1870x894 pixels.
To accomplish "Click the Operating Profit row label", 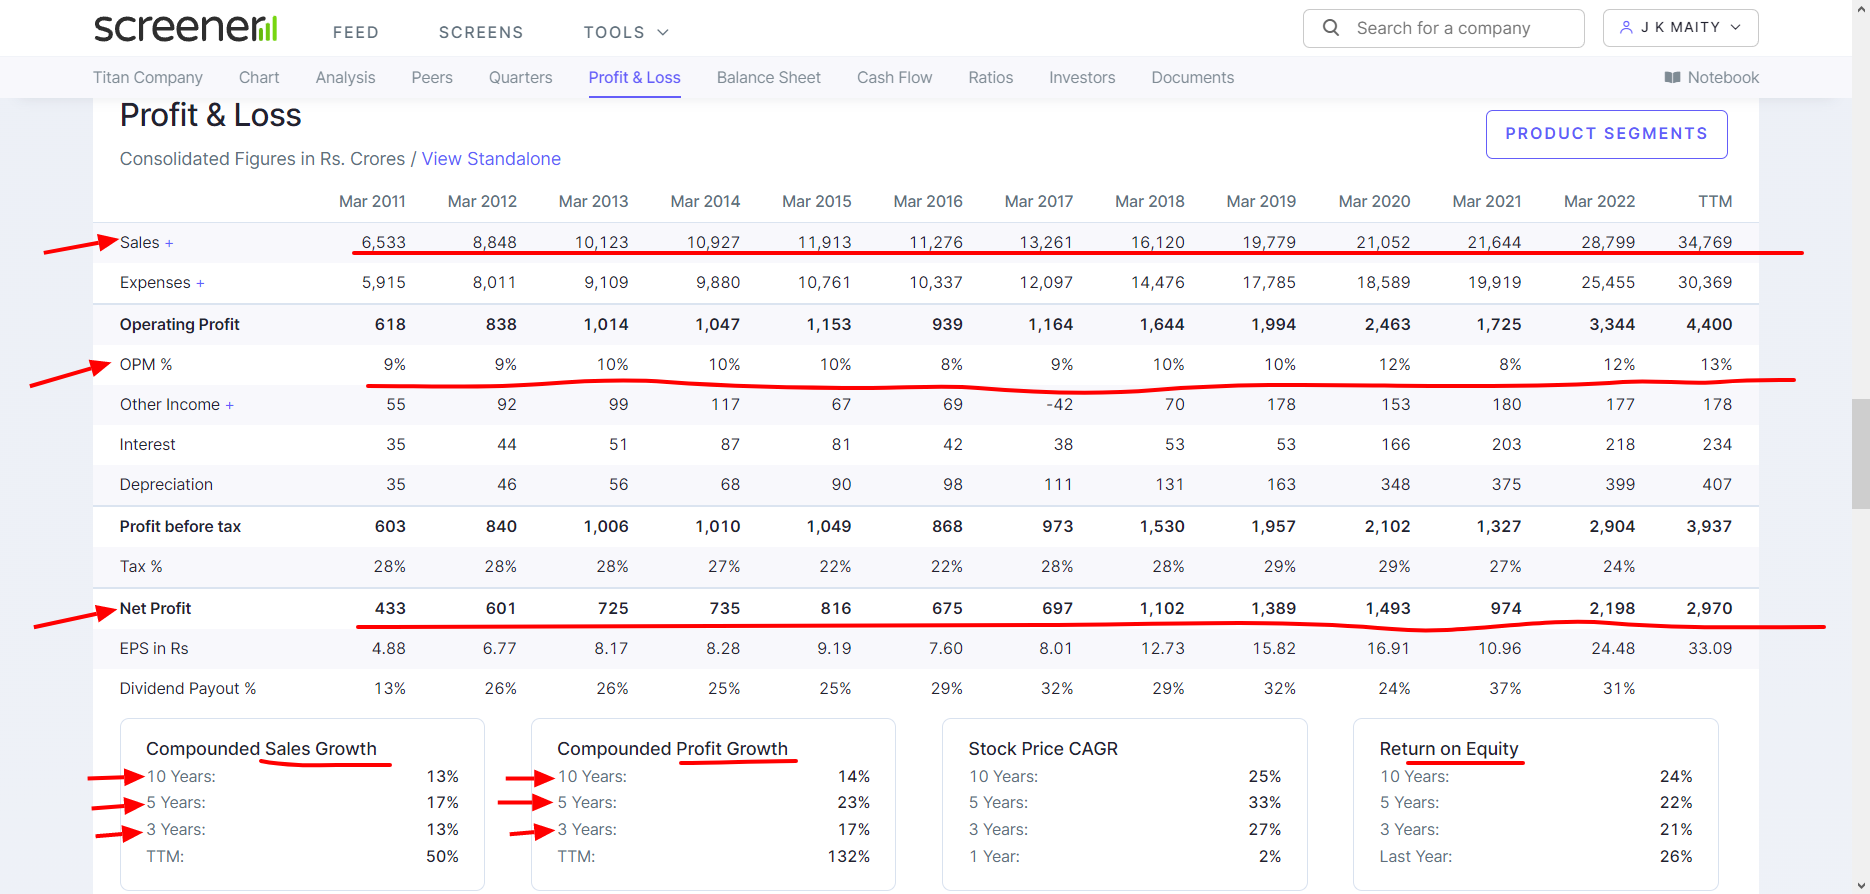I will click(x=180, y=324).
